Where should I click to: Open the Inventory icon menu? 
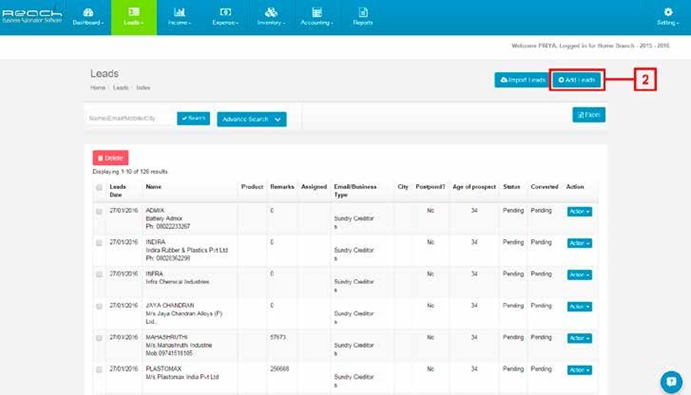coord(271,12)
